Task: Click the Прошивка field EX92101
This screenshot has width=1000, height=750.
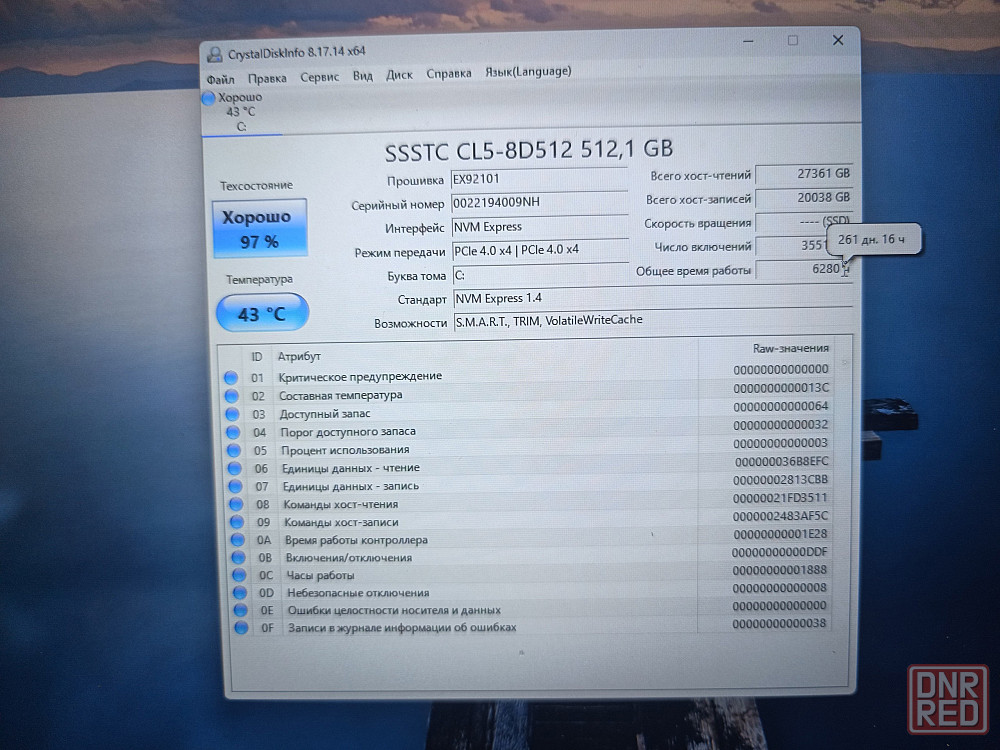Action: coord(539,179)
